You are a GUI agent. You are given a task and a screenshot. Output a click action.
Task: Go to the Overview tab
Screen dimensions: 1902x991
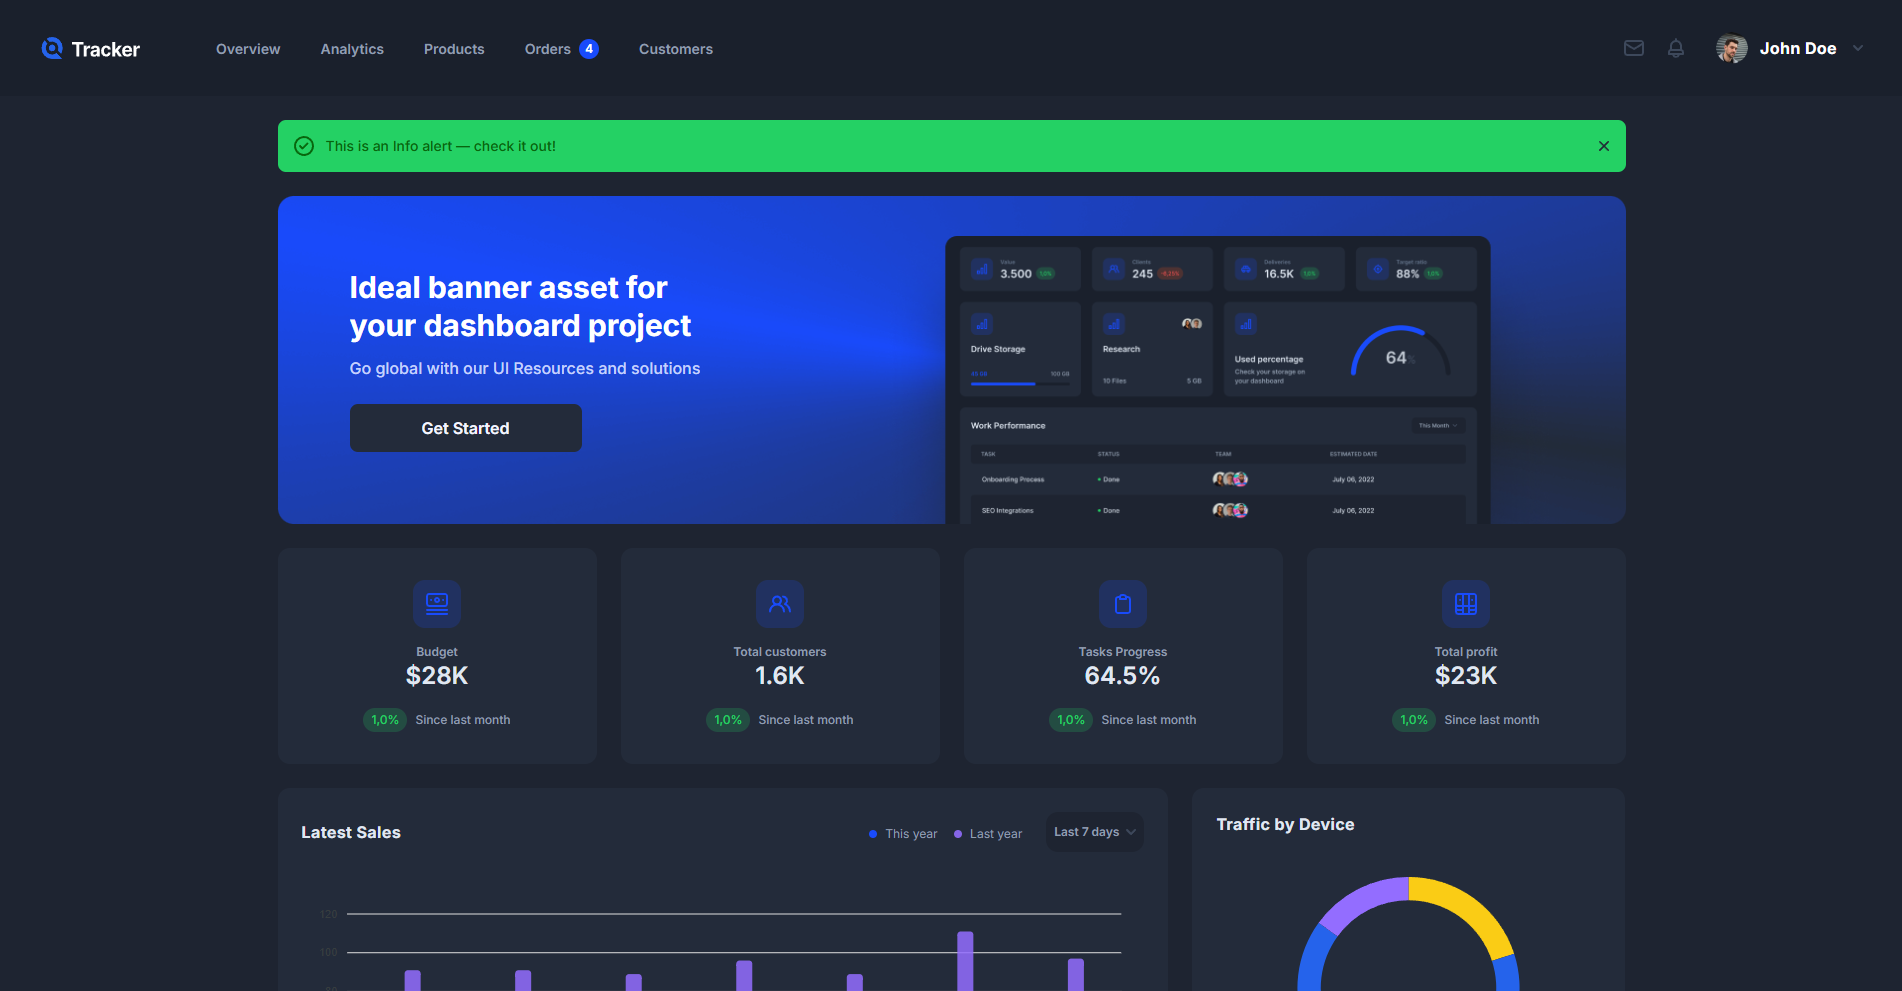[x=248, y=49]
